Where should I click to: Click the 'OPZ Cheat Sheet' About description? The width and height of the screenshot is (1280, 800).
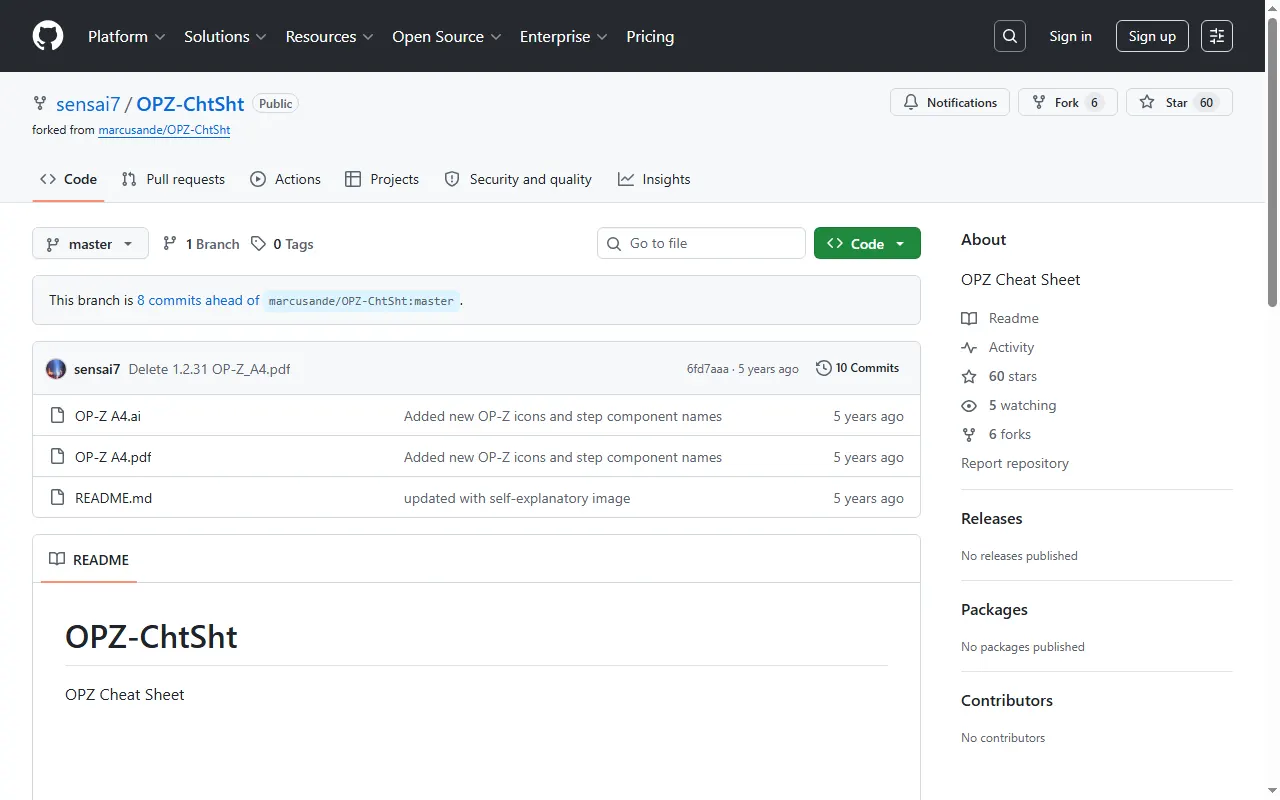[x=1021, y=280]
